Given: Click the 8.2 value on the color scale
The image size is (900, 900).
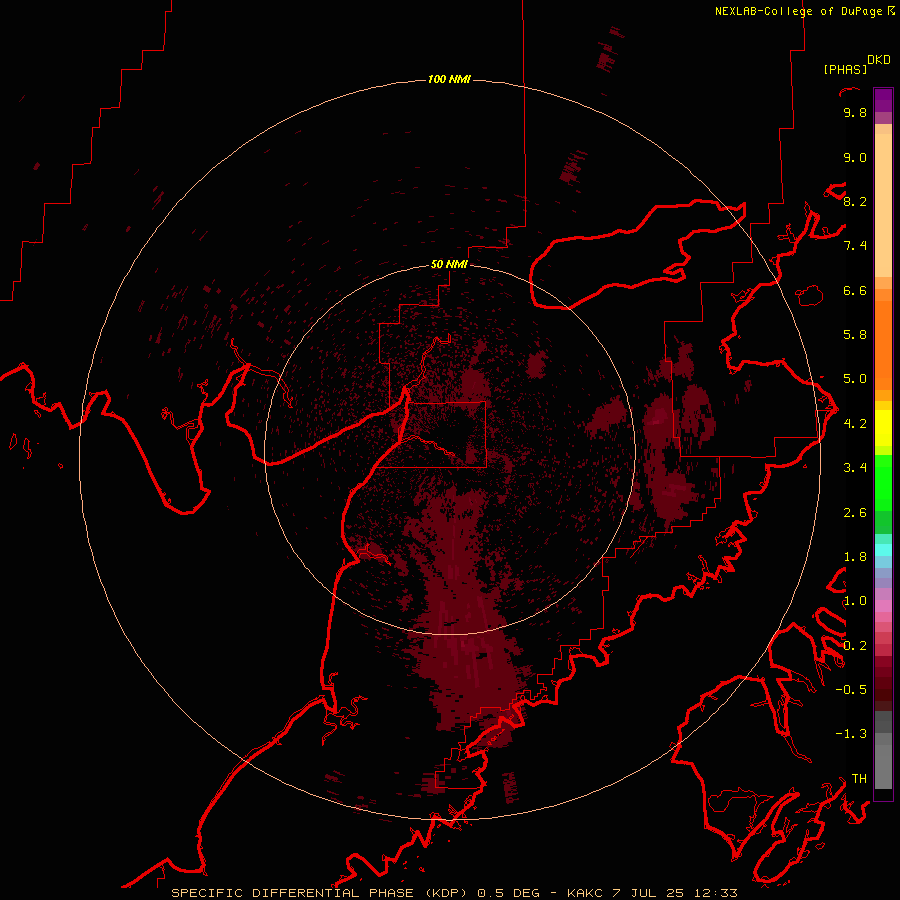Looking at the screenshot, I should click(x=855, y=201).
